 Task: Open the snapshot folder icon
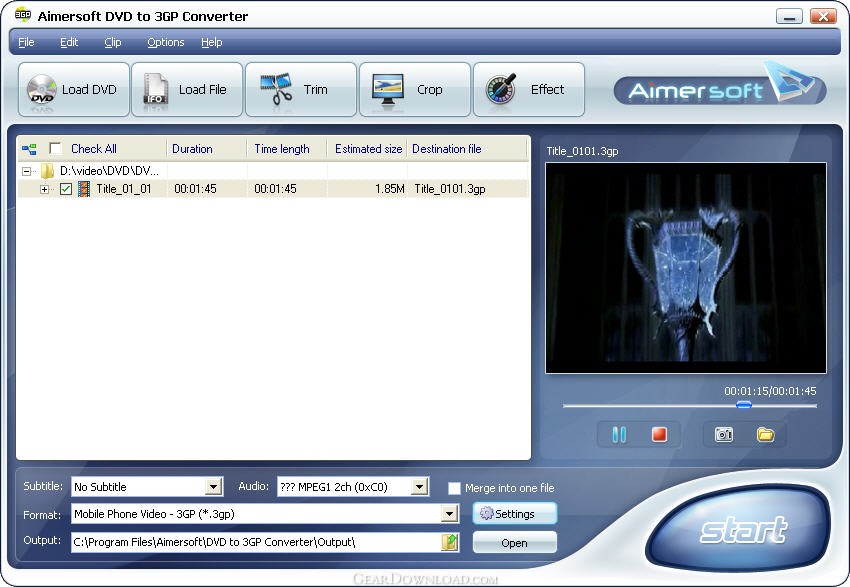765,434
